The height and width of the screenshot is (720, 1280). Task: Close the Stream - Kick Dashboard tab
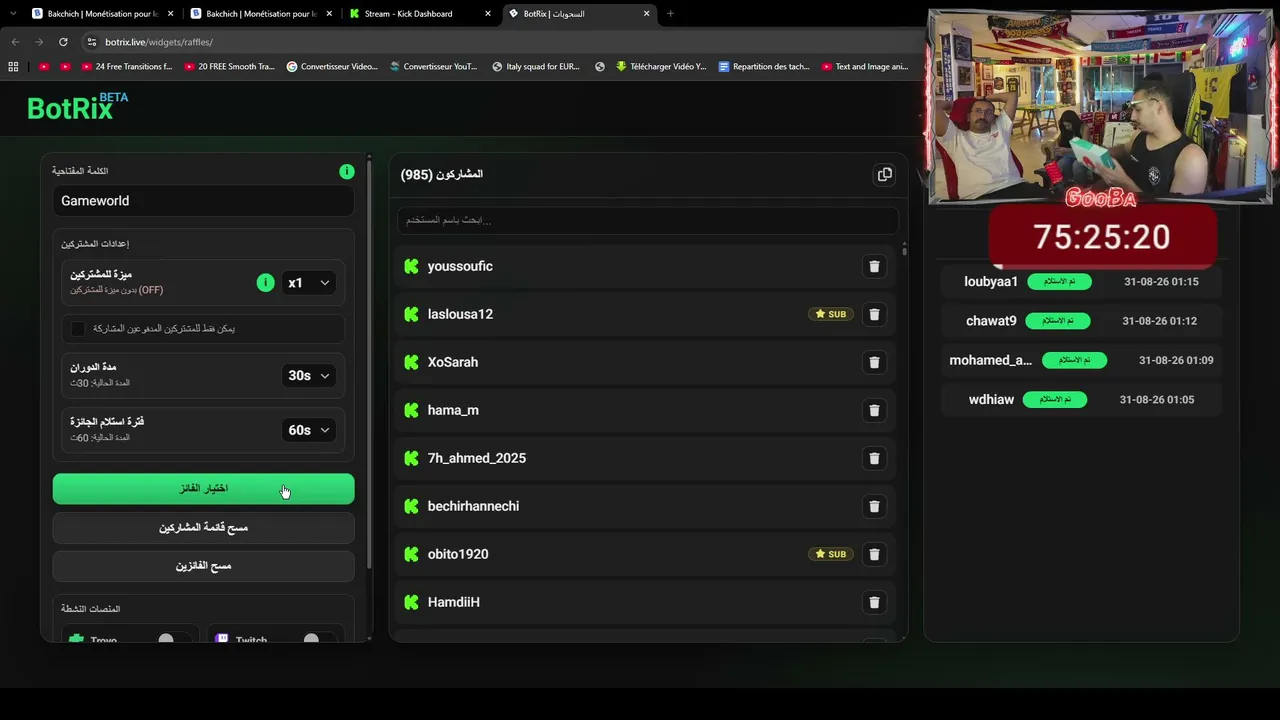coord(488,14)
